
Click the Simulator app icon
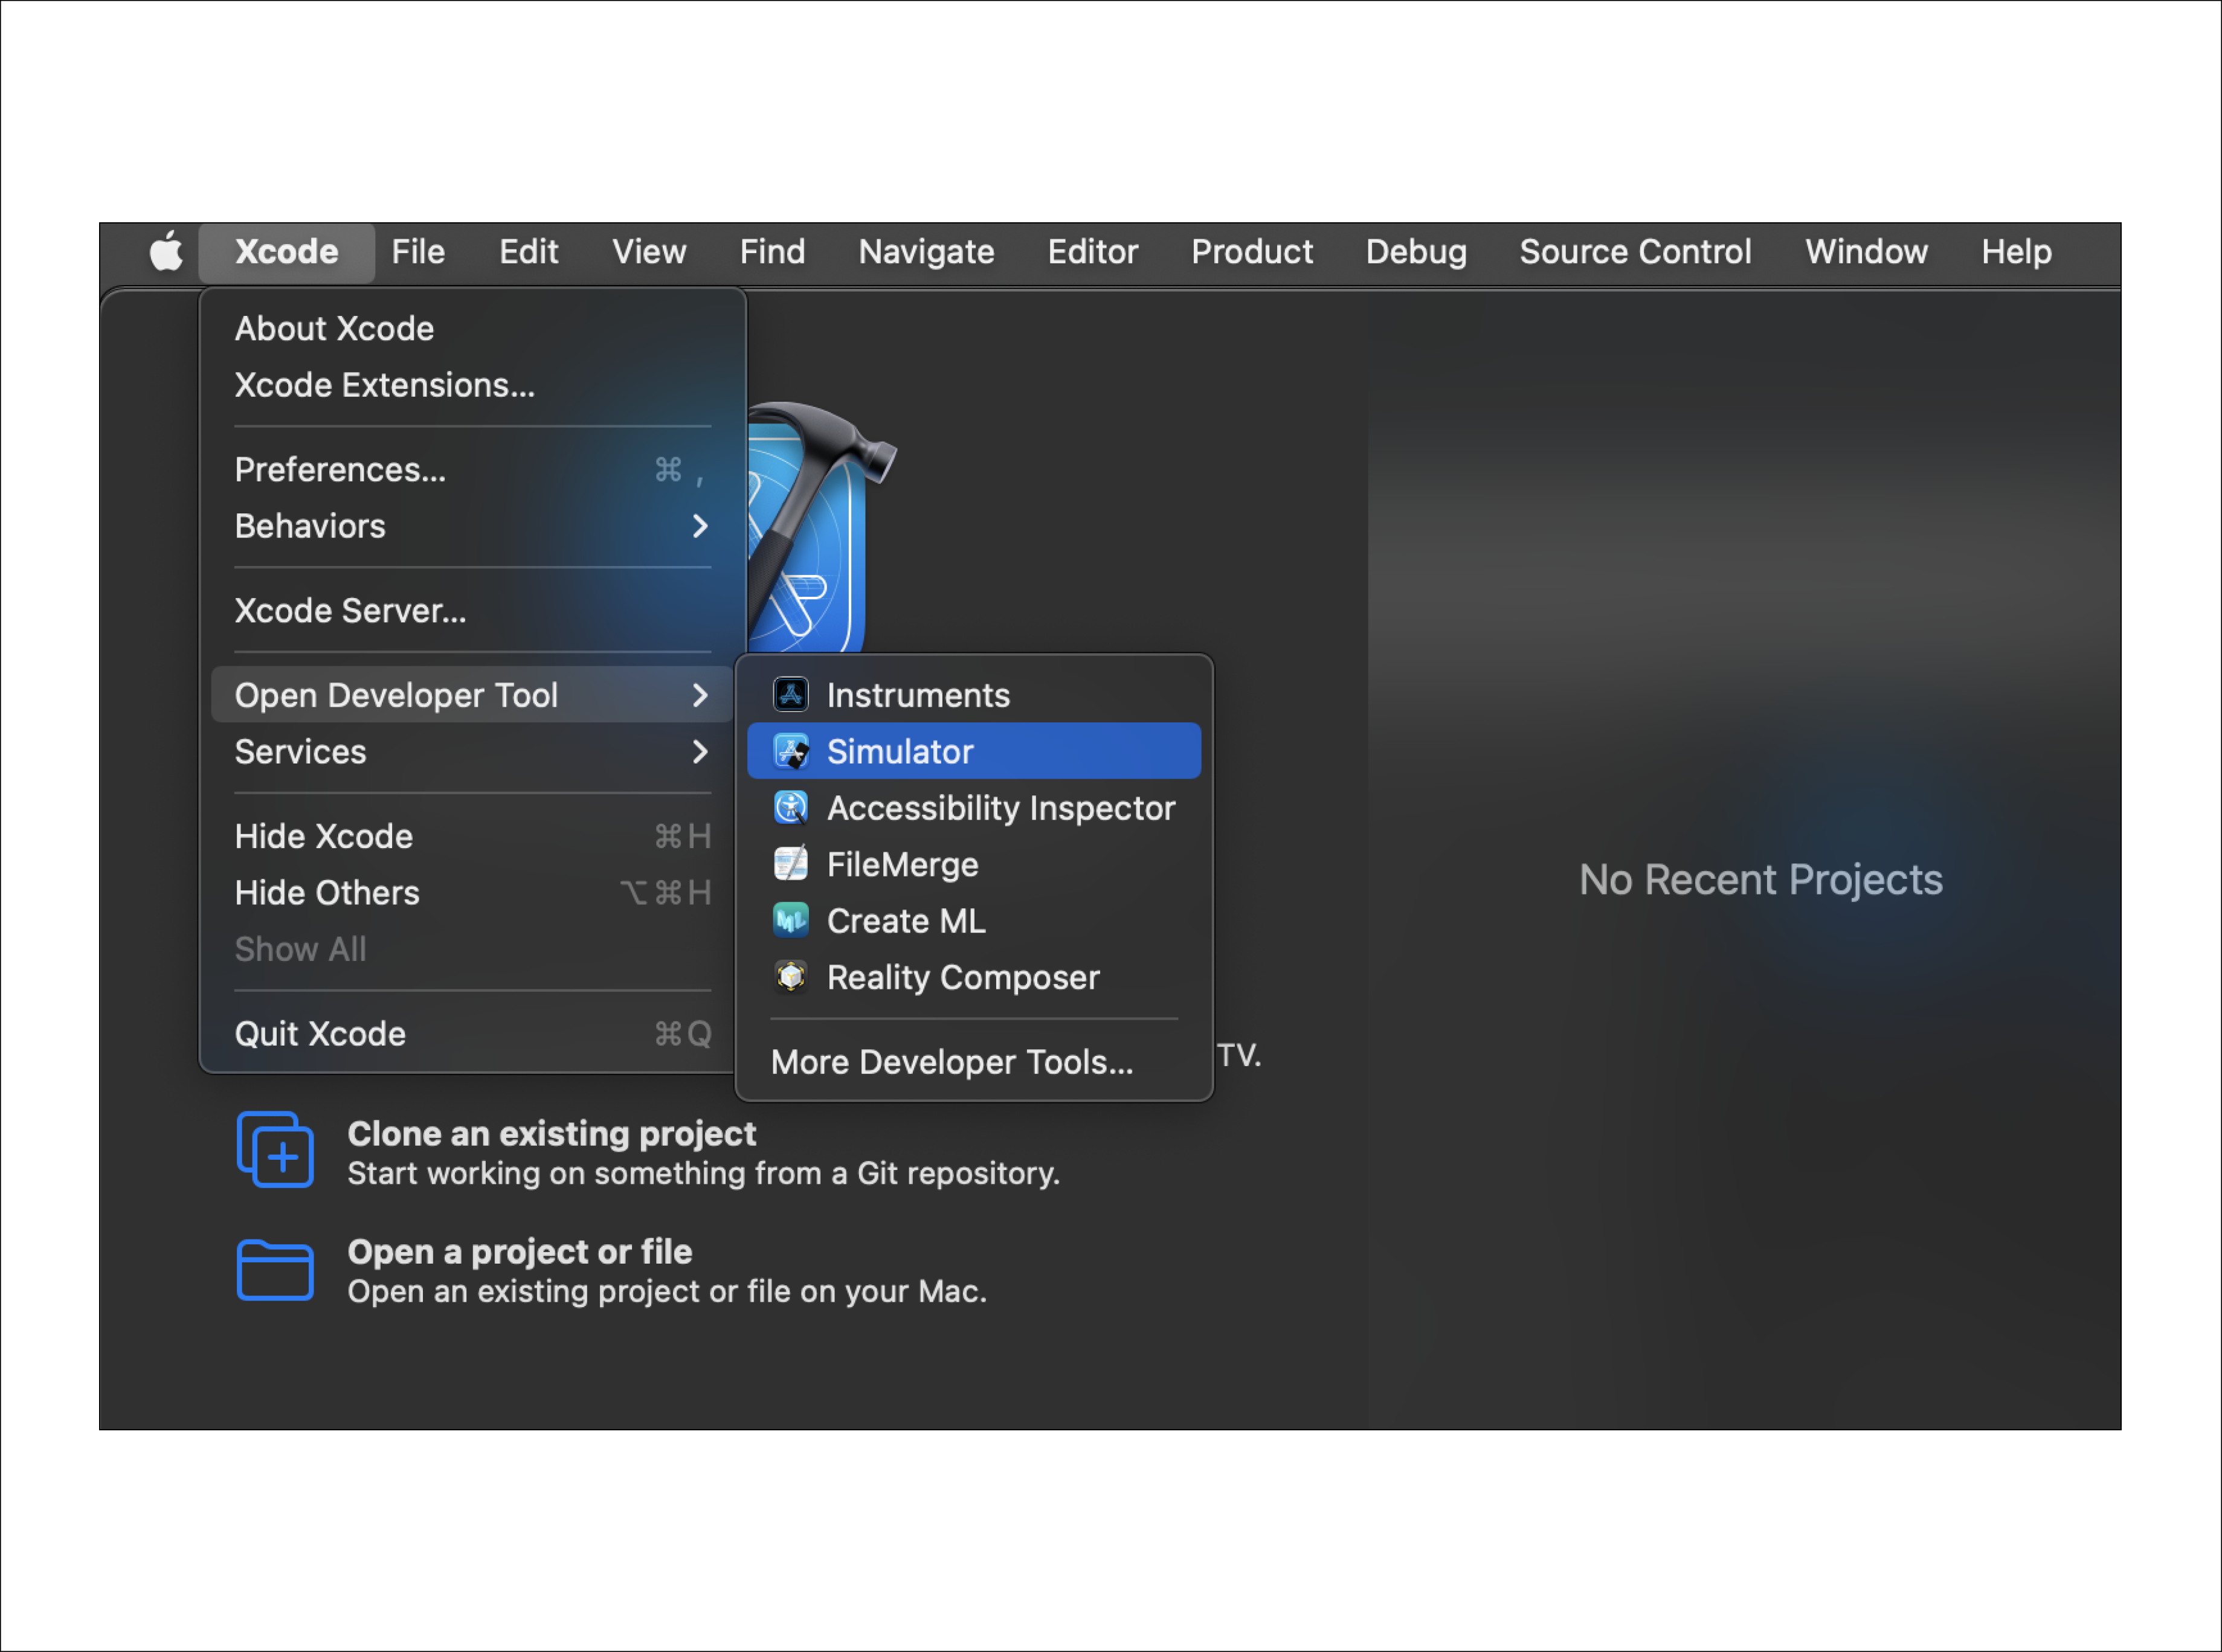(x=791, y=751)
